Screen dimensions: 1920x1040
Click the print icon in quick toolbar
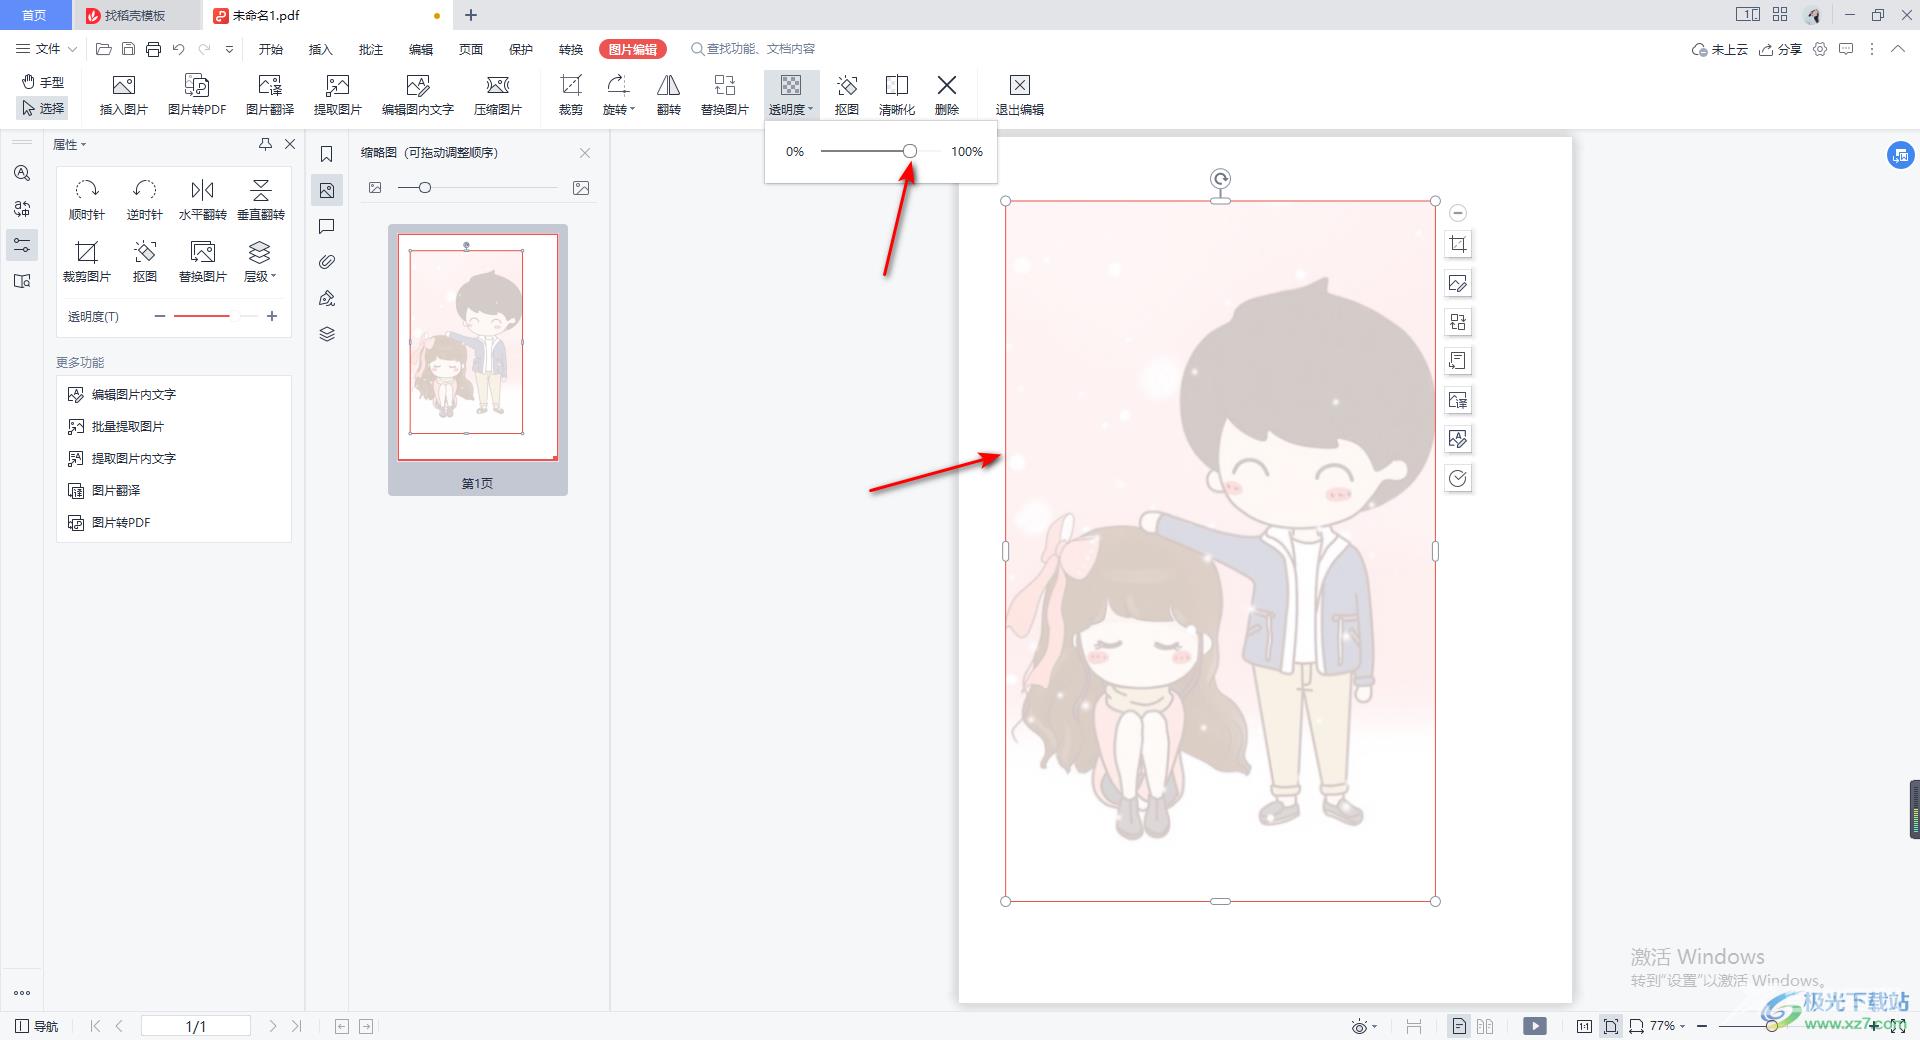(x=153, y=49)
